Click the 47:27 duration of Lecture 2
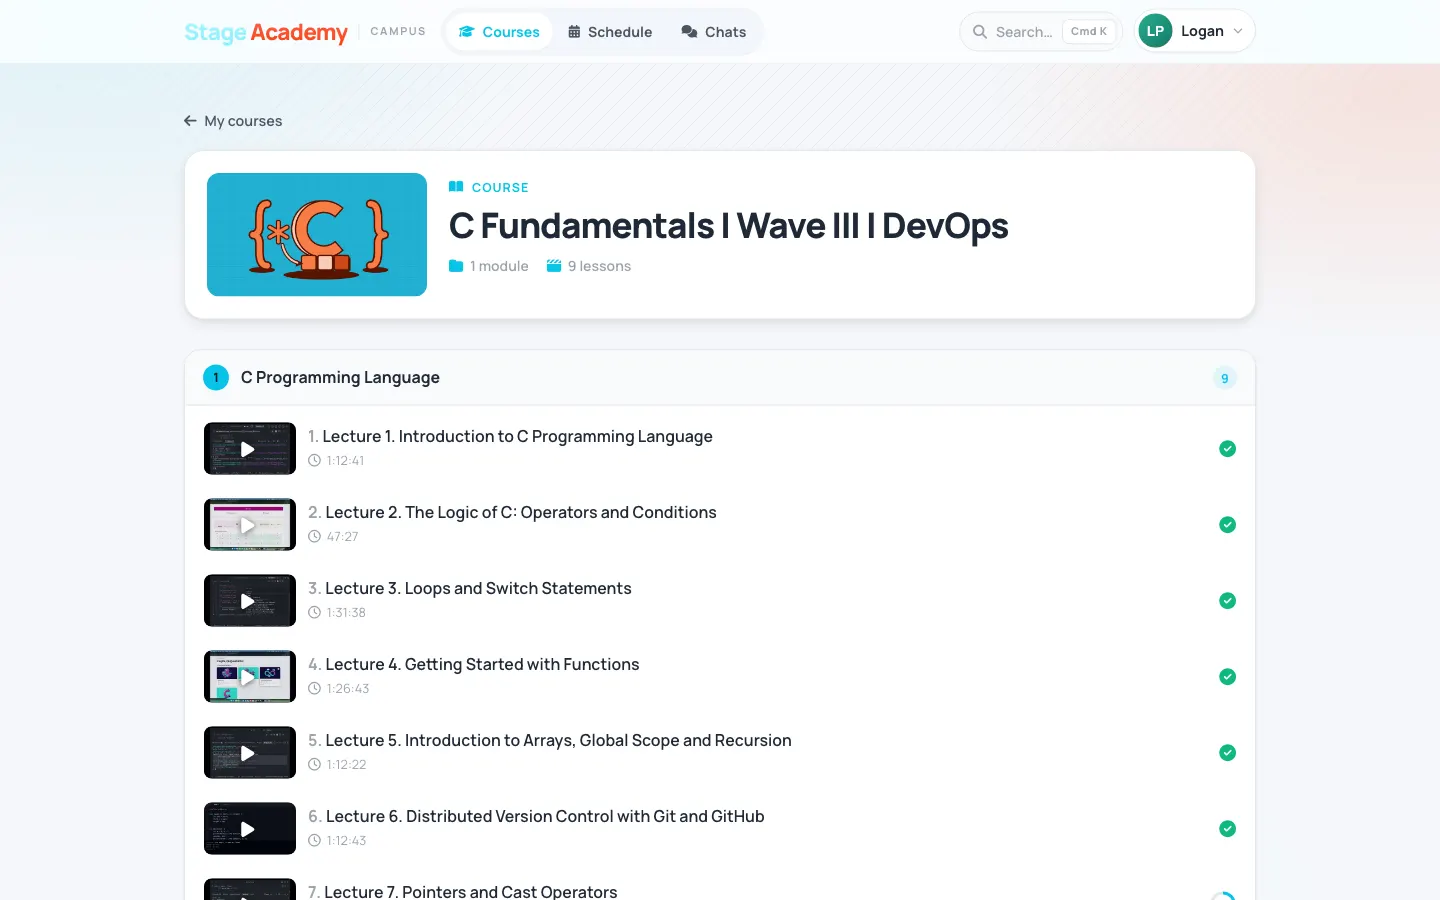Image resolution: width=1440 pixels, height=900 pixels. tap(342, 537)
